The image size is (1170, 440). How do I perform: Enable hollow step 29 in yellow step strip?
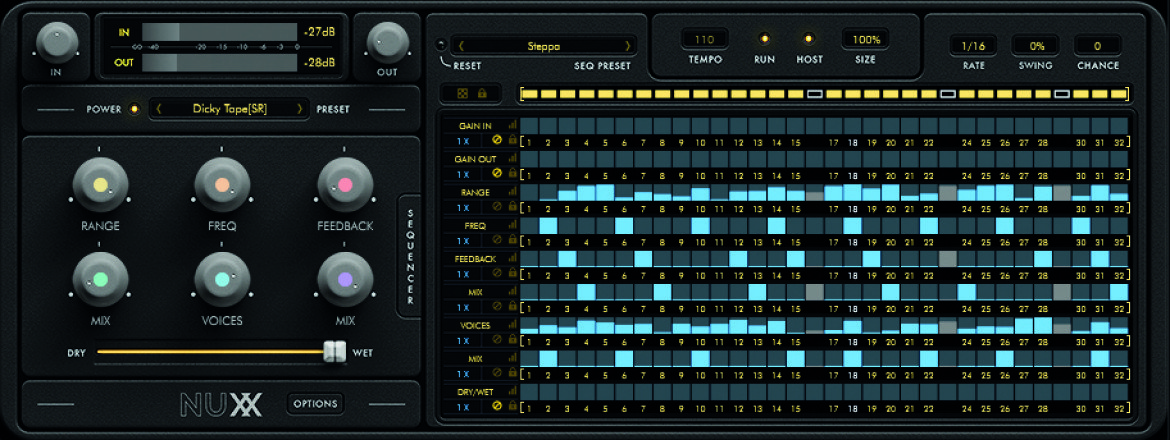click(x=1063, y=95)
